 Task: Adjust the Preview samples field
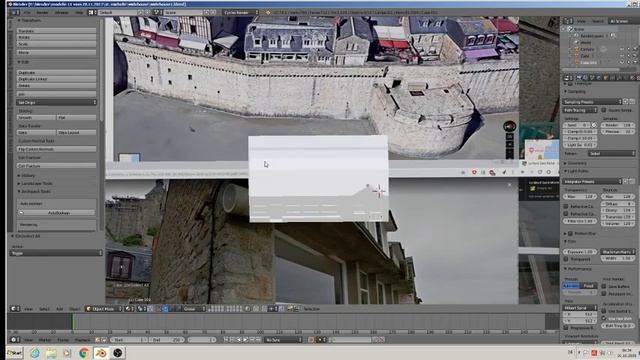pyautogui.click(x=618, y=131)
